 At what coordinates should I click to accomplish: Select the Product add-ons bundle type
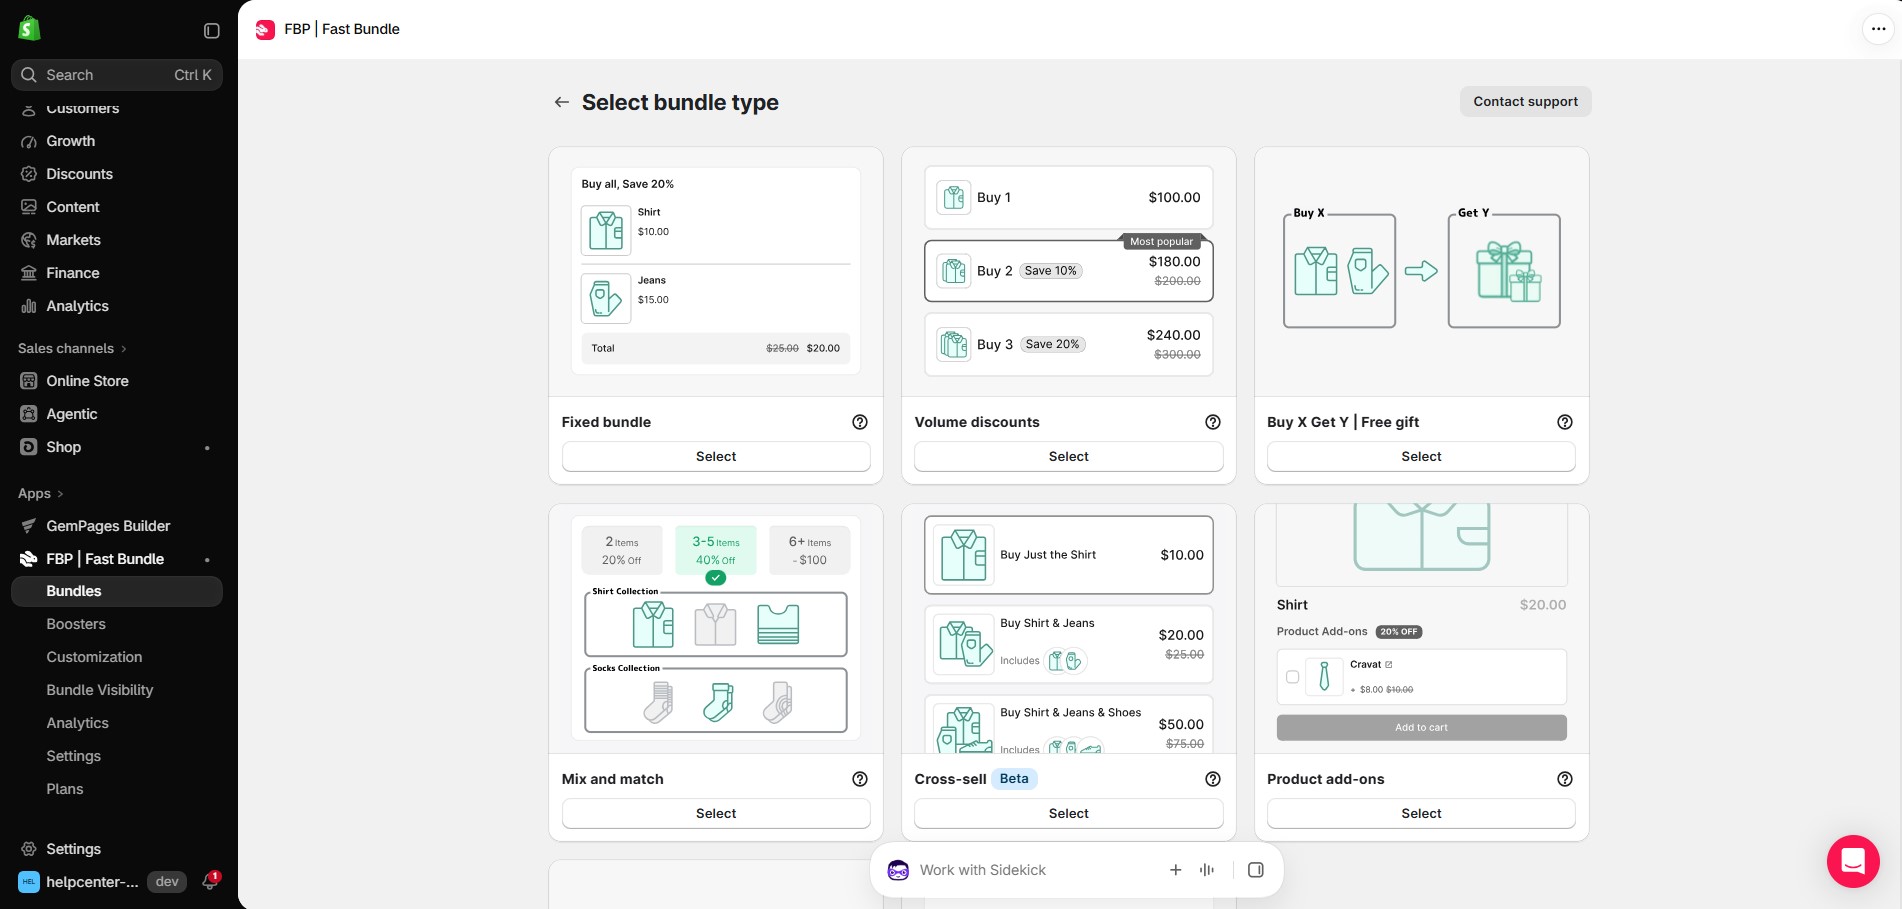point(1421,813)
